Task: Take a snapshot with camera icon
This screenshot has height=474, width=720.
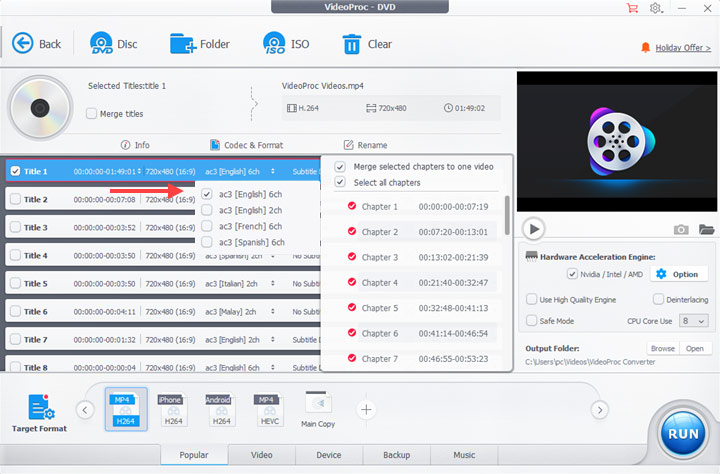Action: click(681, 229)
